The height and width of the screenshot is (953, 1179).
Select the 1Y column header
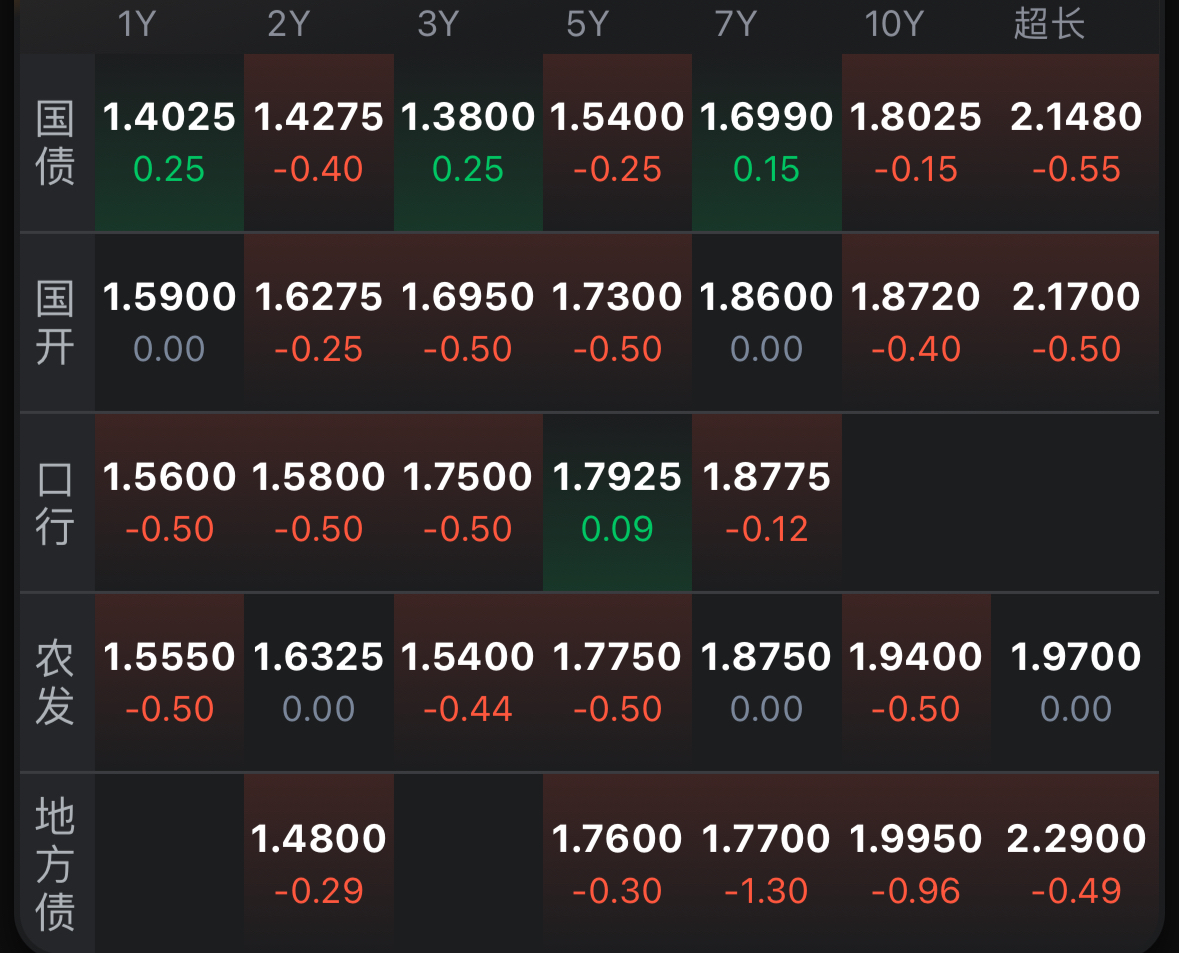pos(138,24)
